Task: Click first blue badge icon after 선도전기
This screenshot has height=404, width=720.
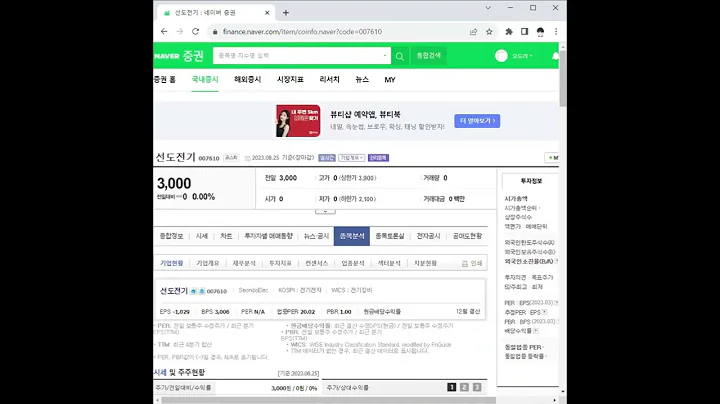Action: point(193,291)
